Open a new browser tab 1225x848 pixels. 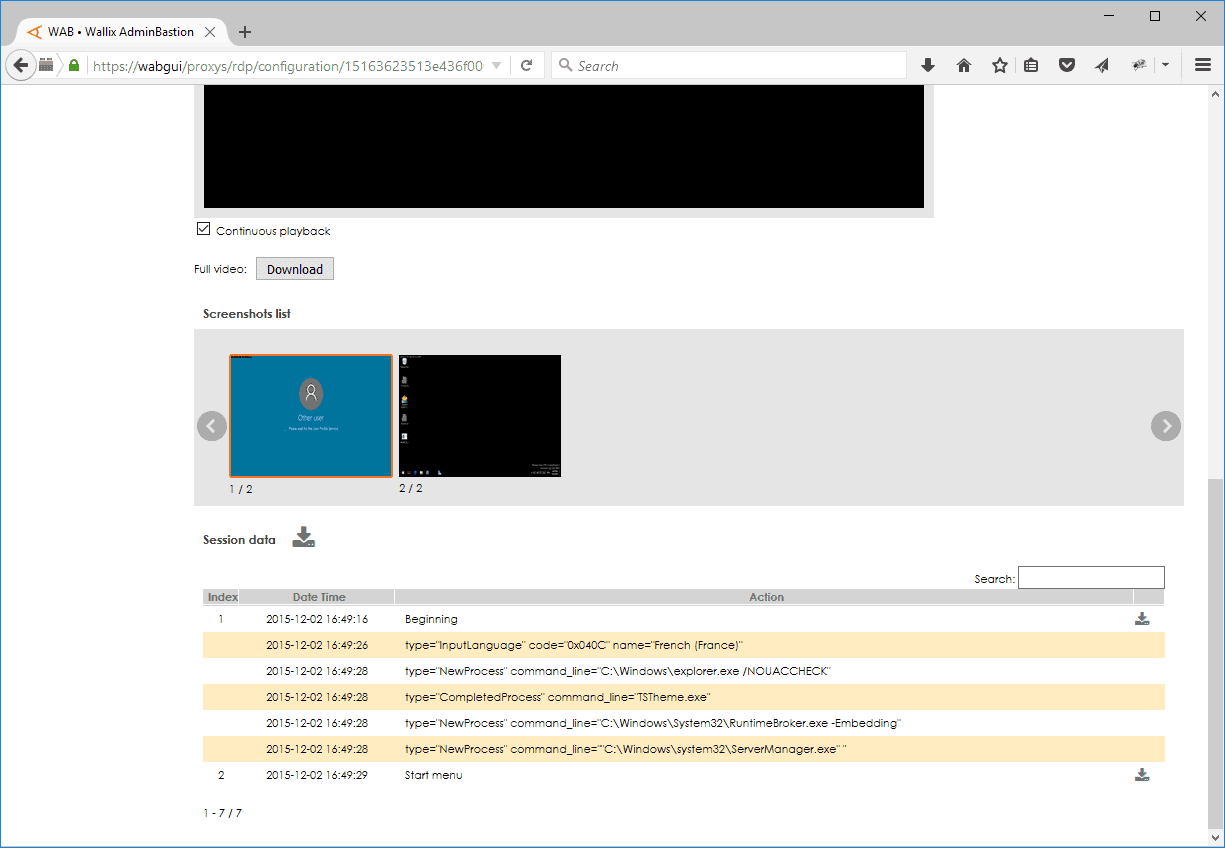click(x=245, y=32)
